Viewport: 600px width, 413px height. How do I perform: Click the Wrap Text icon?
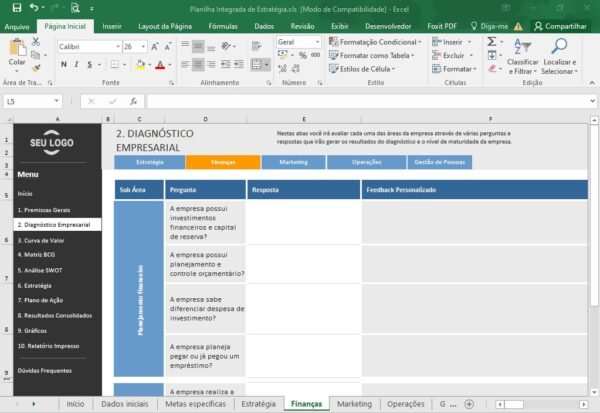[x=256, y=46]
